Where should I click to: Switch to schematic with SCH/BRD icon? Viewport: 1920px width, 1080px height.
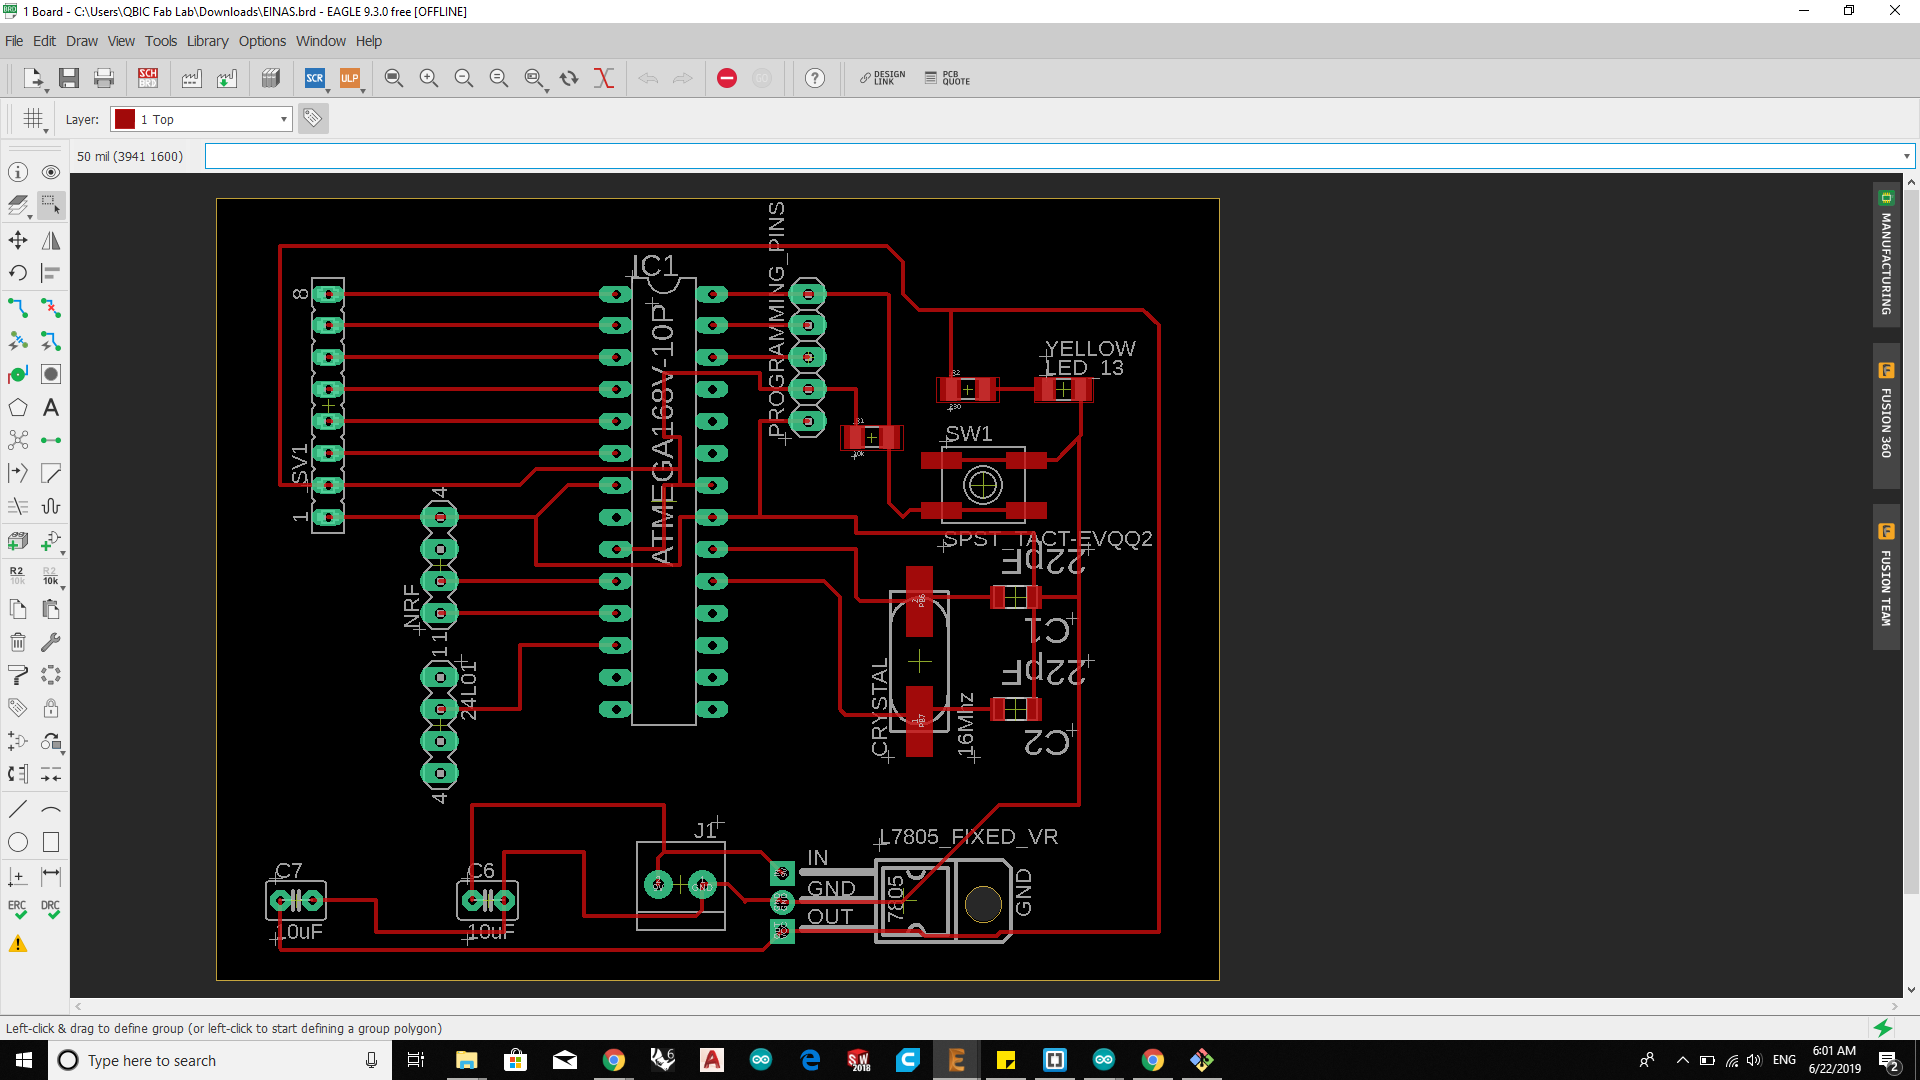[148, 78]
